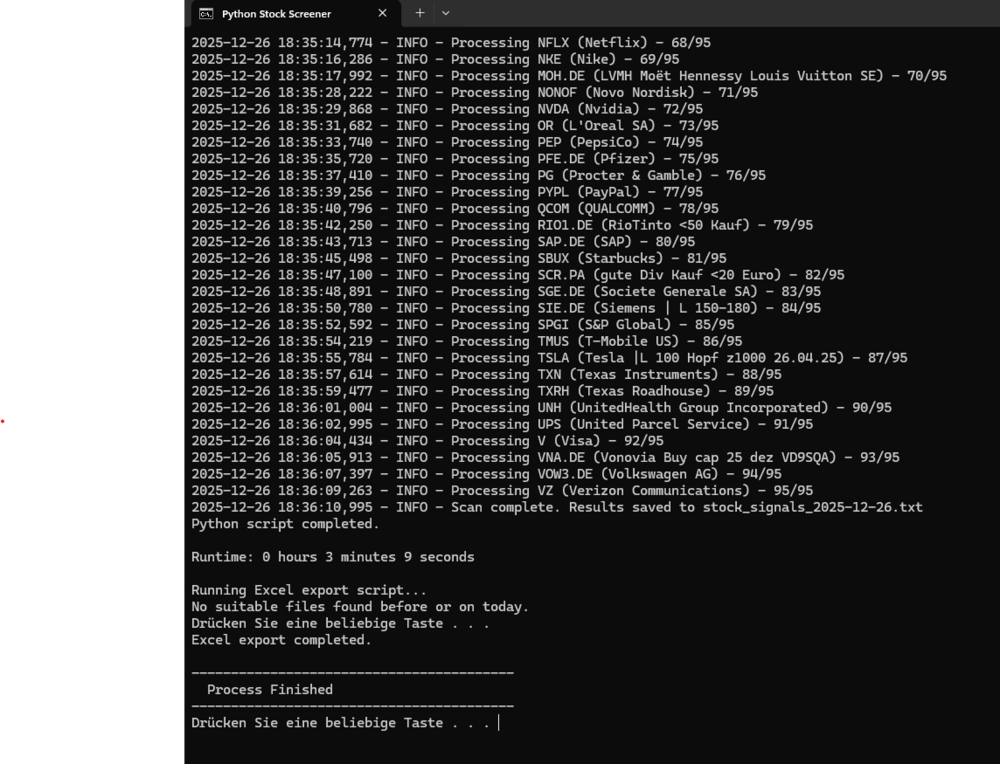Click the VZ Verizon Communications line
This screenshot has height=764, width=1000.
502,490
